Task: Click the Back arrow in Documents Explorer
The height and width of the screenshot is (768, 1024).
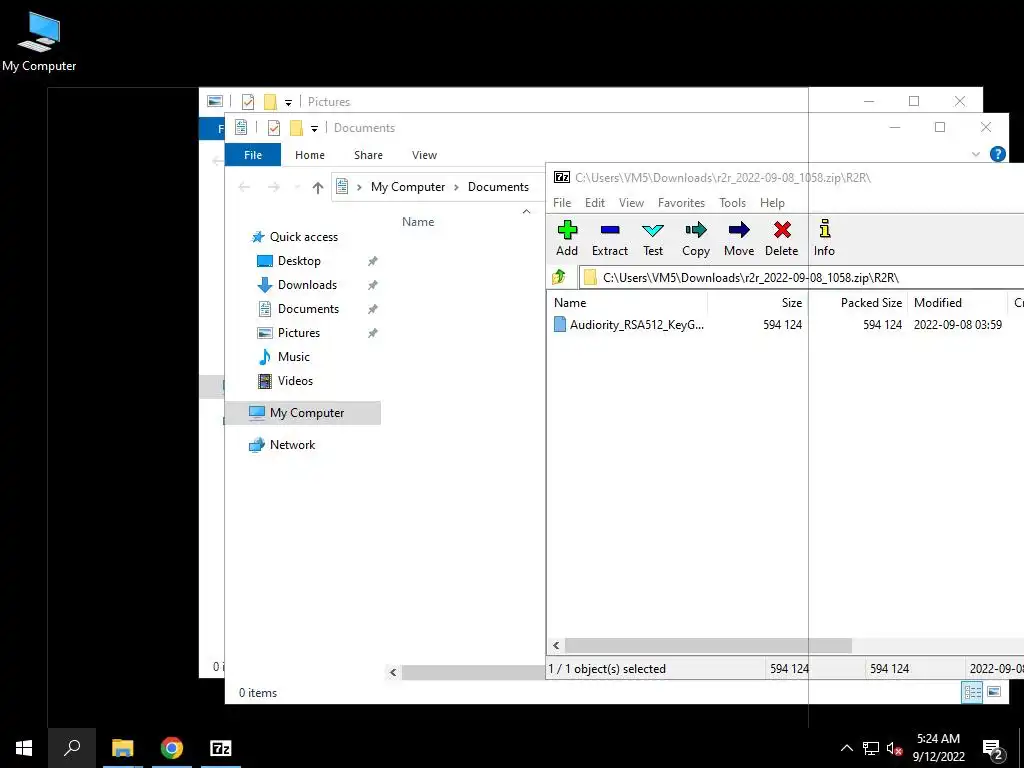Action: (244, 187)
